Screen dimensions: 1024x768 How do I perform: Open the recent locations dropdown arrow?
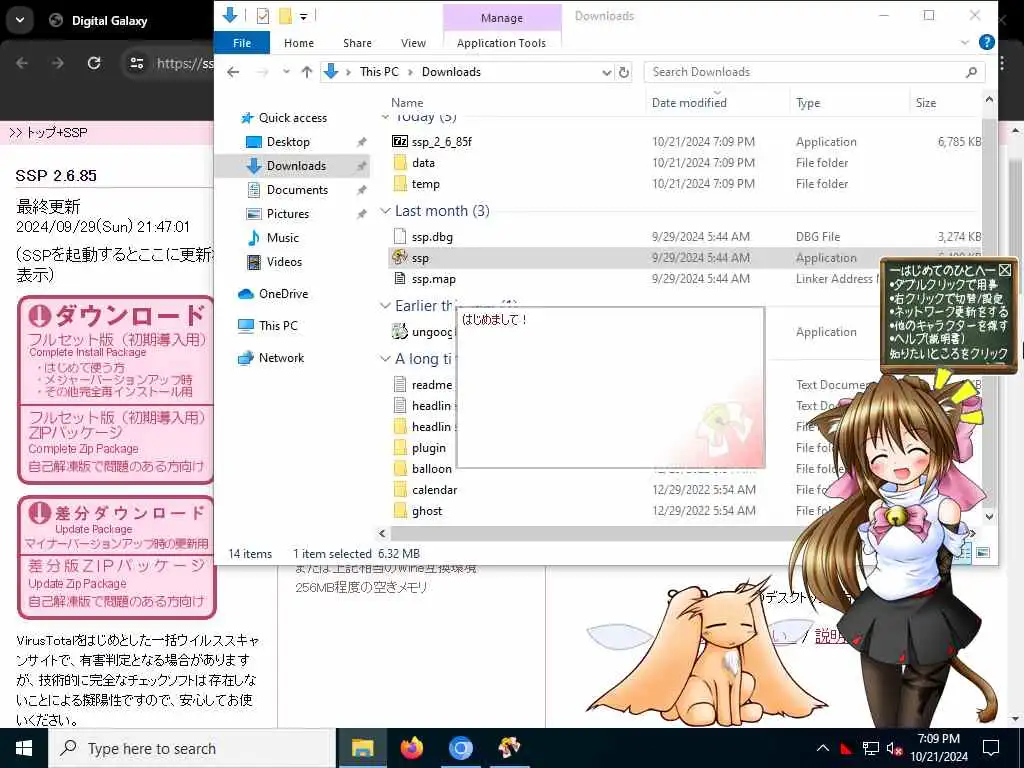click(x=286, y=72)
